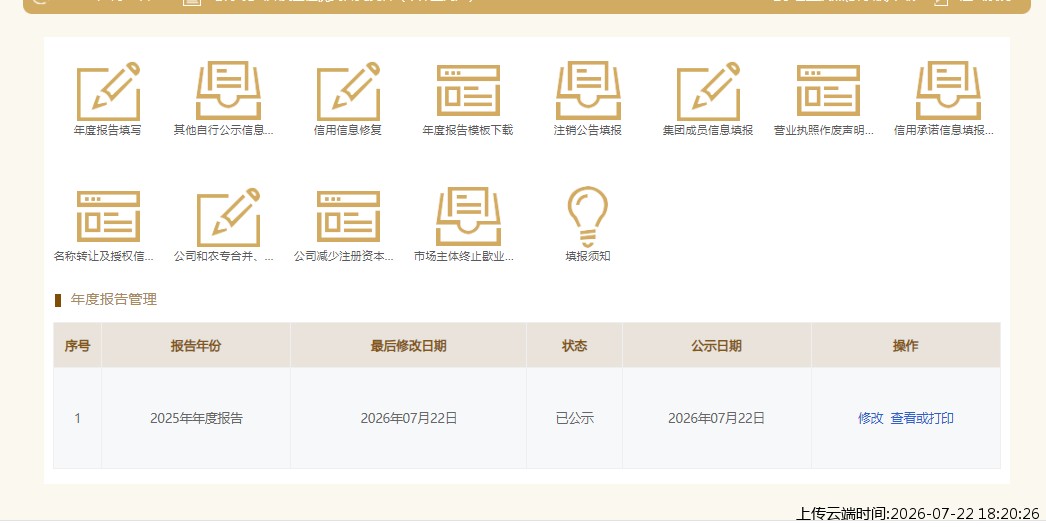Screen dimensions: 1046x527
Task: Open 年度报告模板下载 icon
Action: tap(468, 91)
